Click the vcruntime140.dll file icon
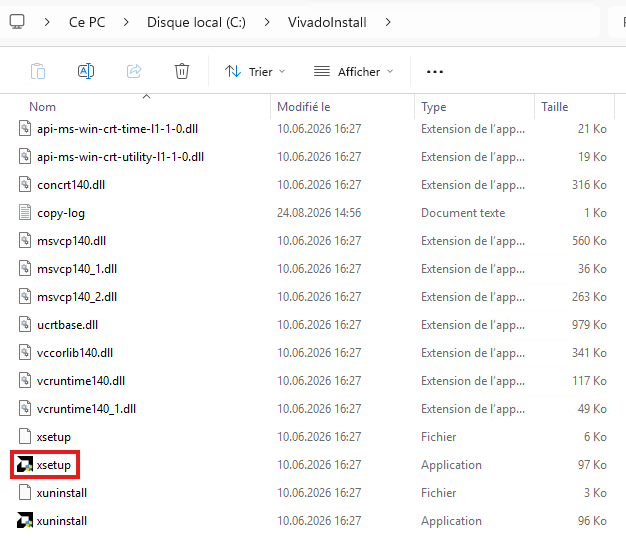This screenshot has height=538, width=626. [25, 380]
